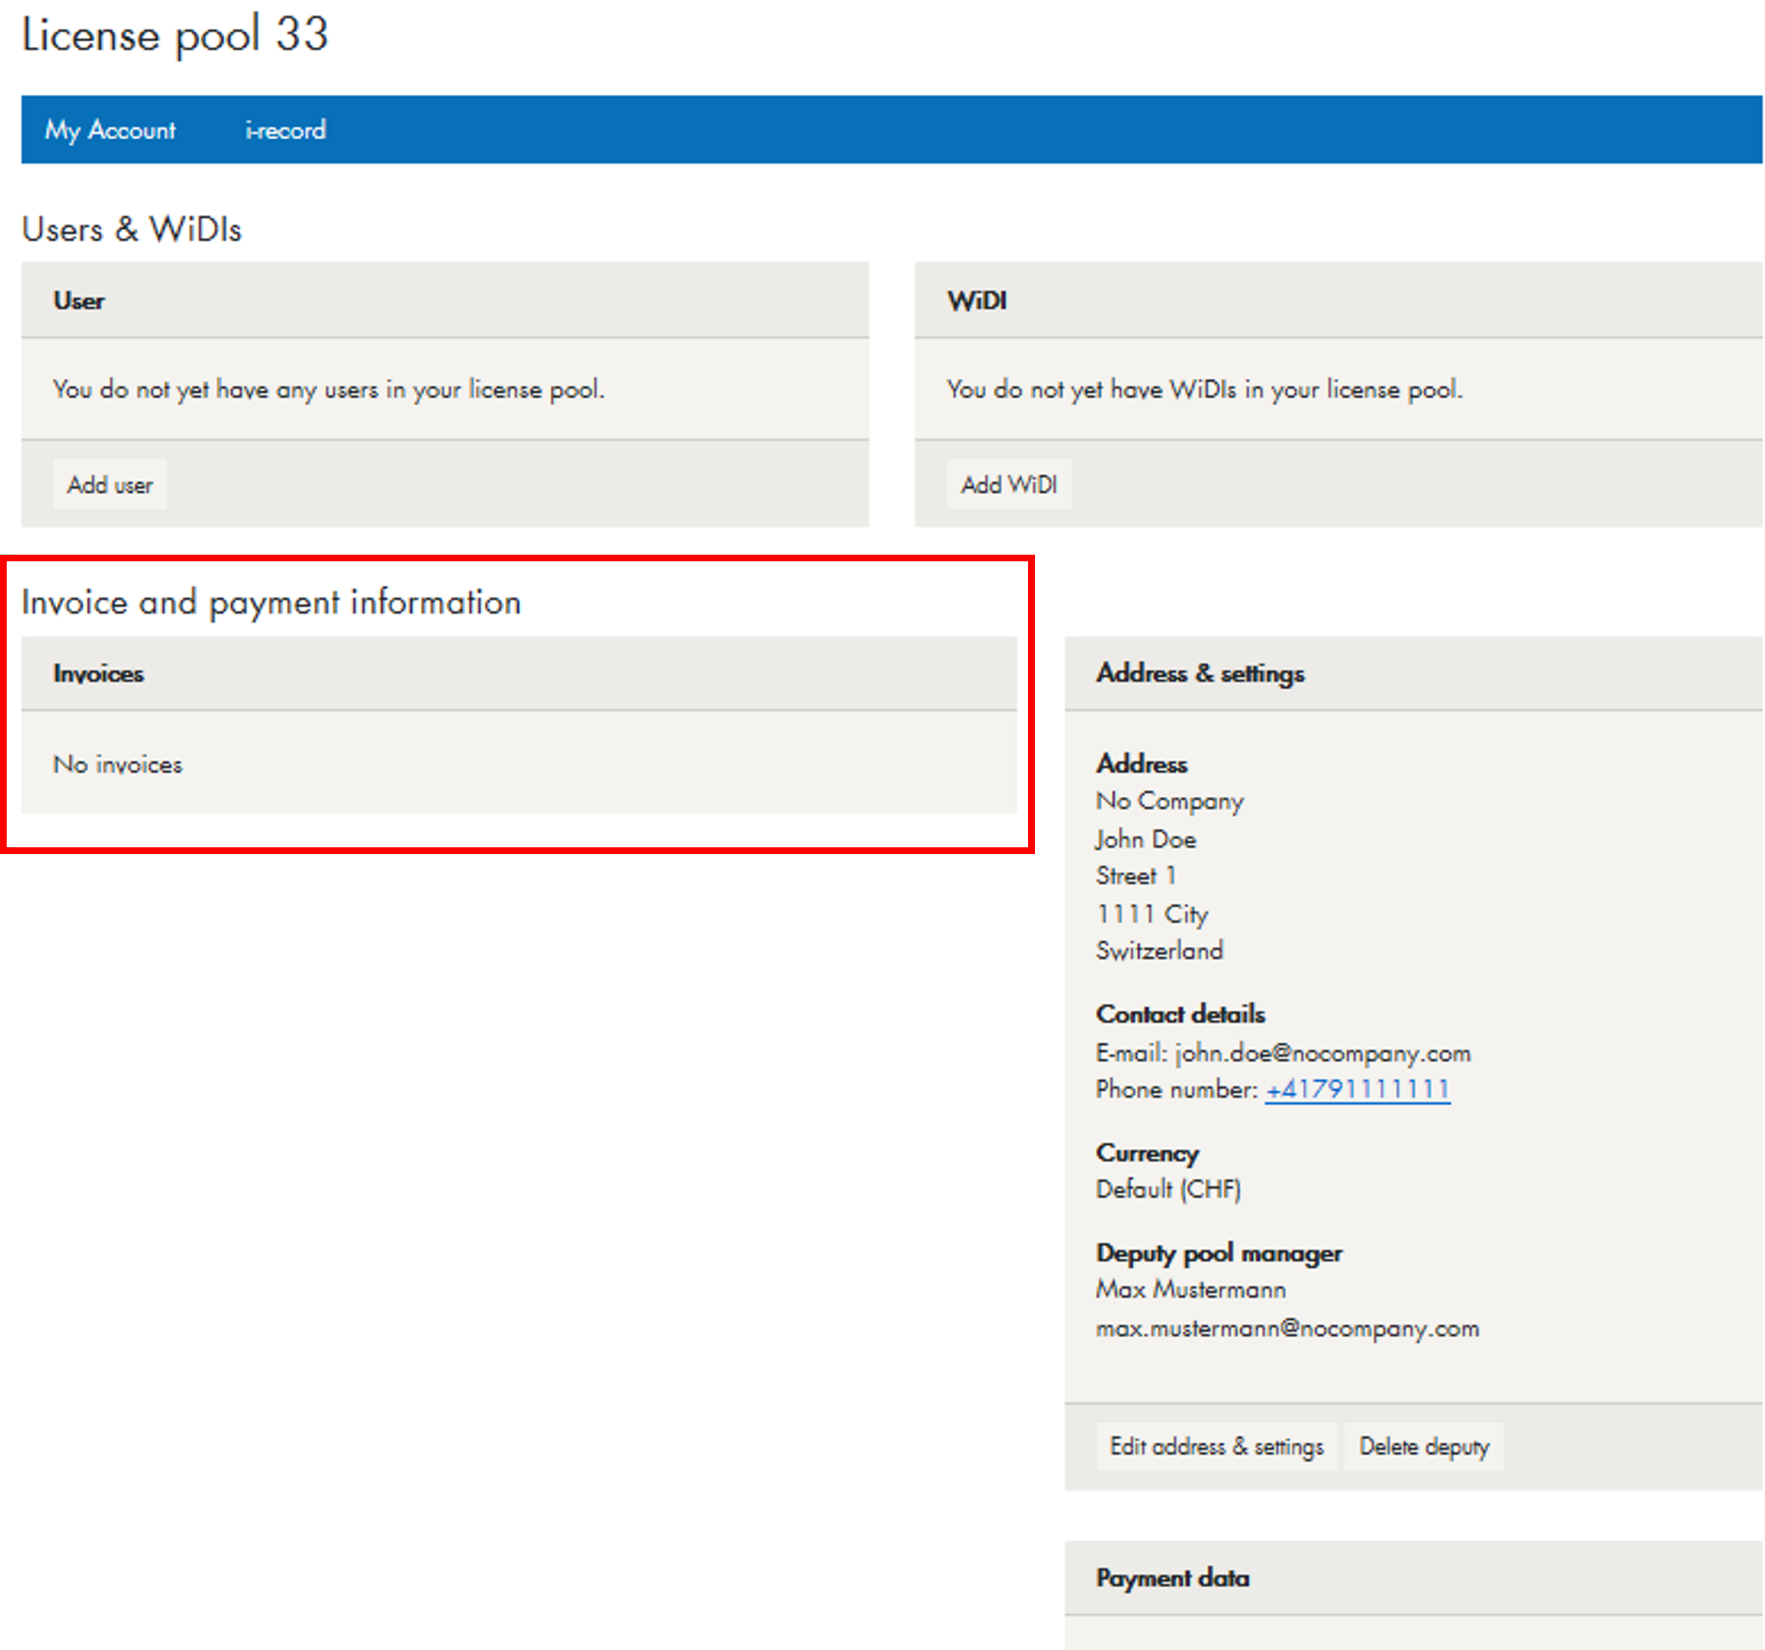
Task: Click the License pool 33 page title
Action: tap(175, 35)
